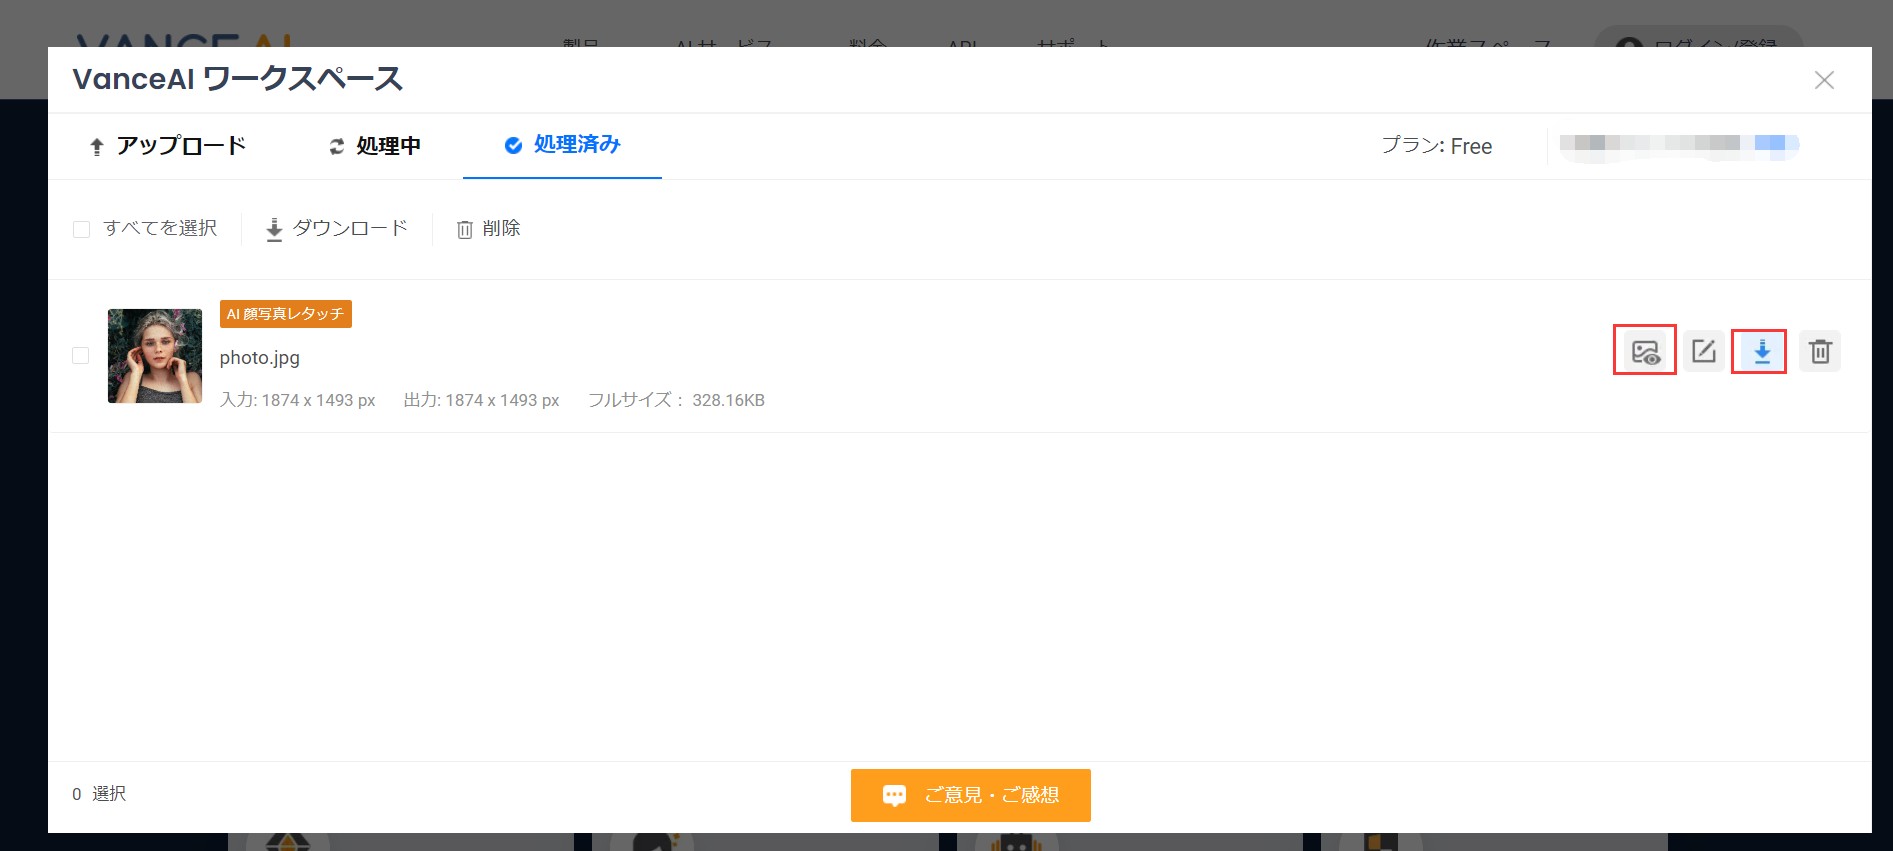Click the プラン: Free label
The height and width of the screenshot is (851, 1893).
pyautogui.click(x=1436, y=146)
